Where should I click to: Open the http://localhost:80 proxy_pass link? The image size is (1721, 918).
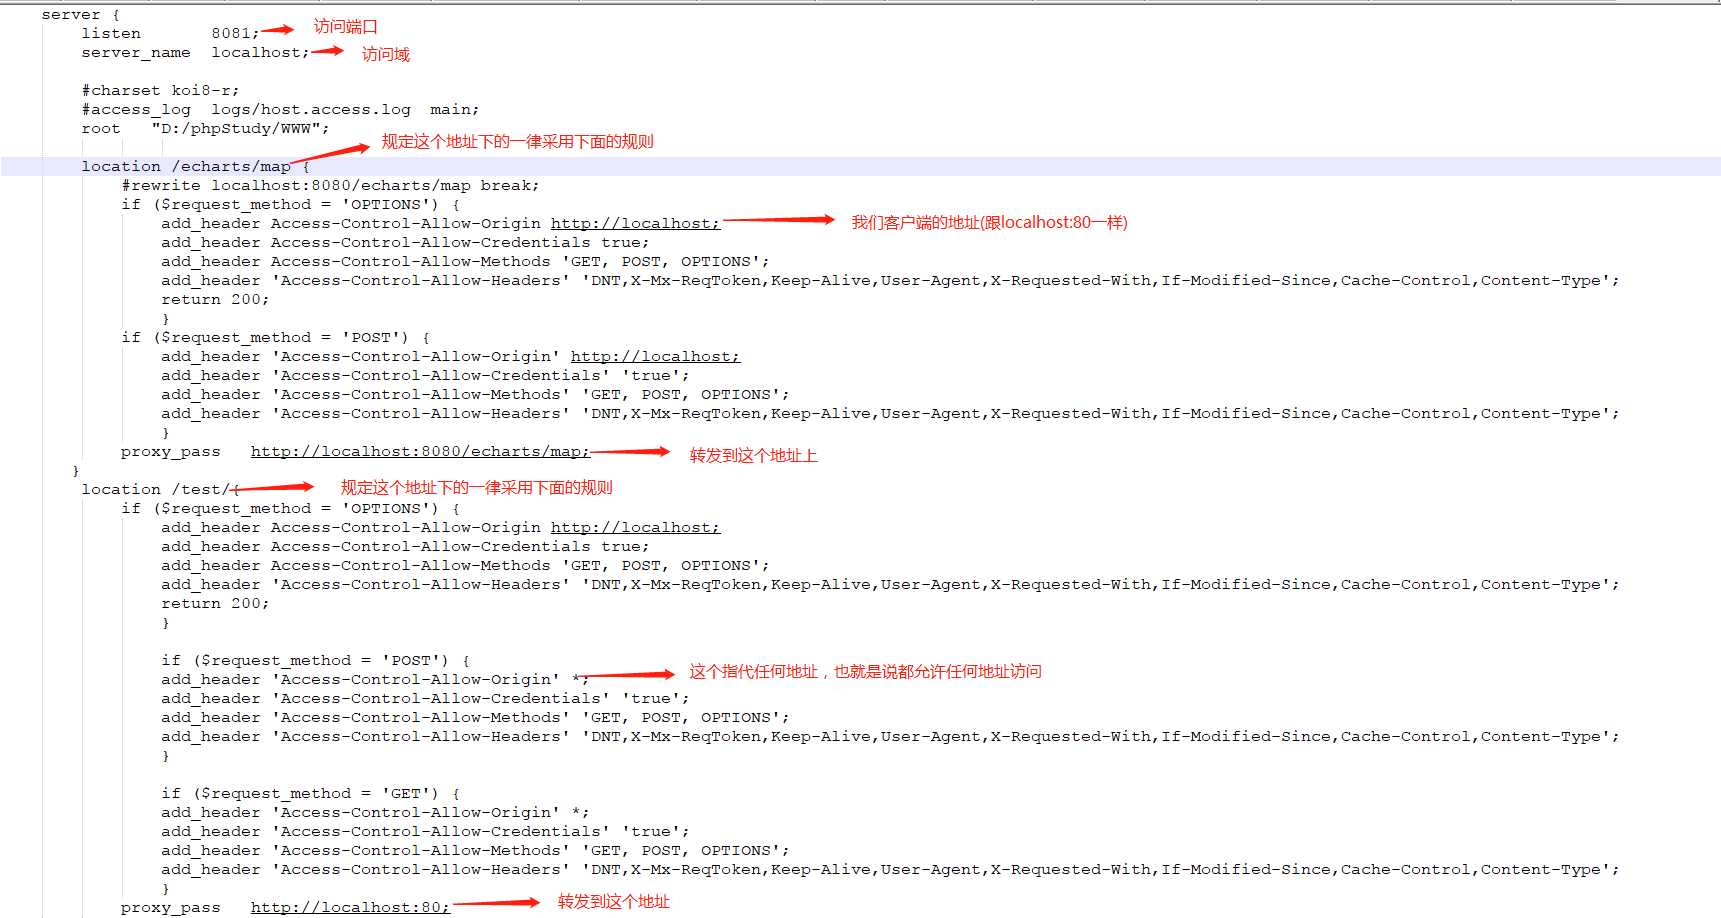pos(350,908)
